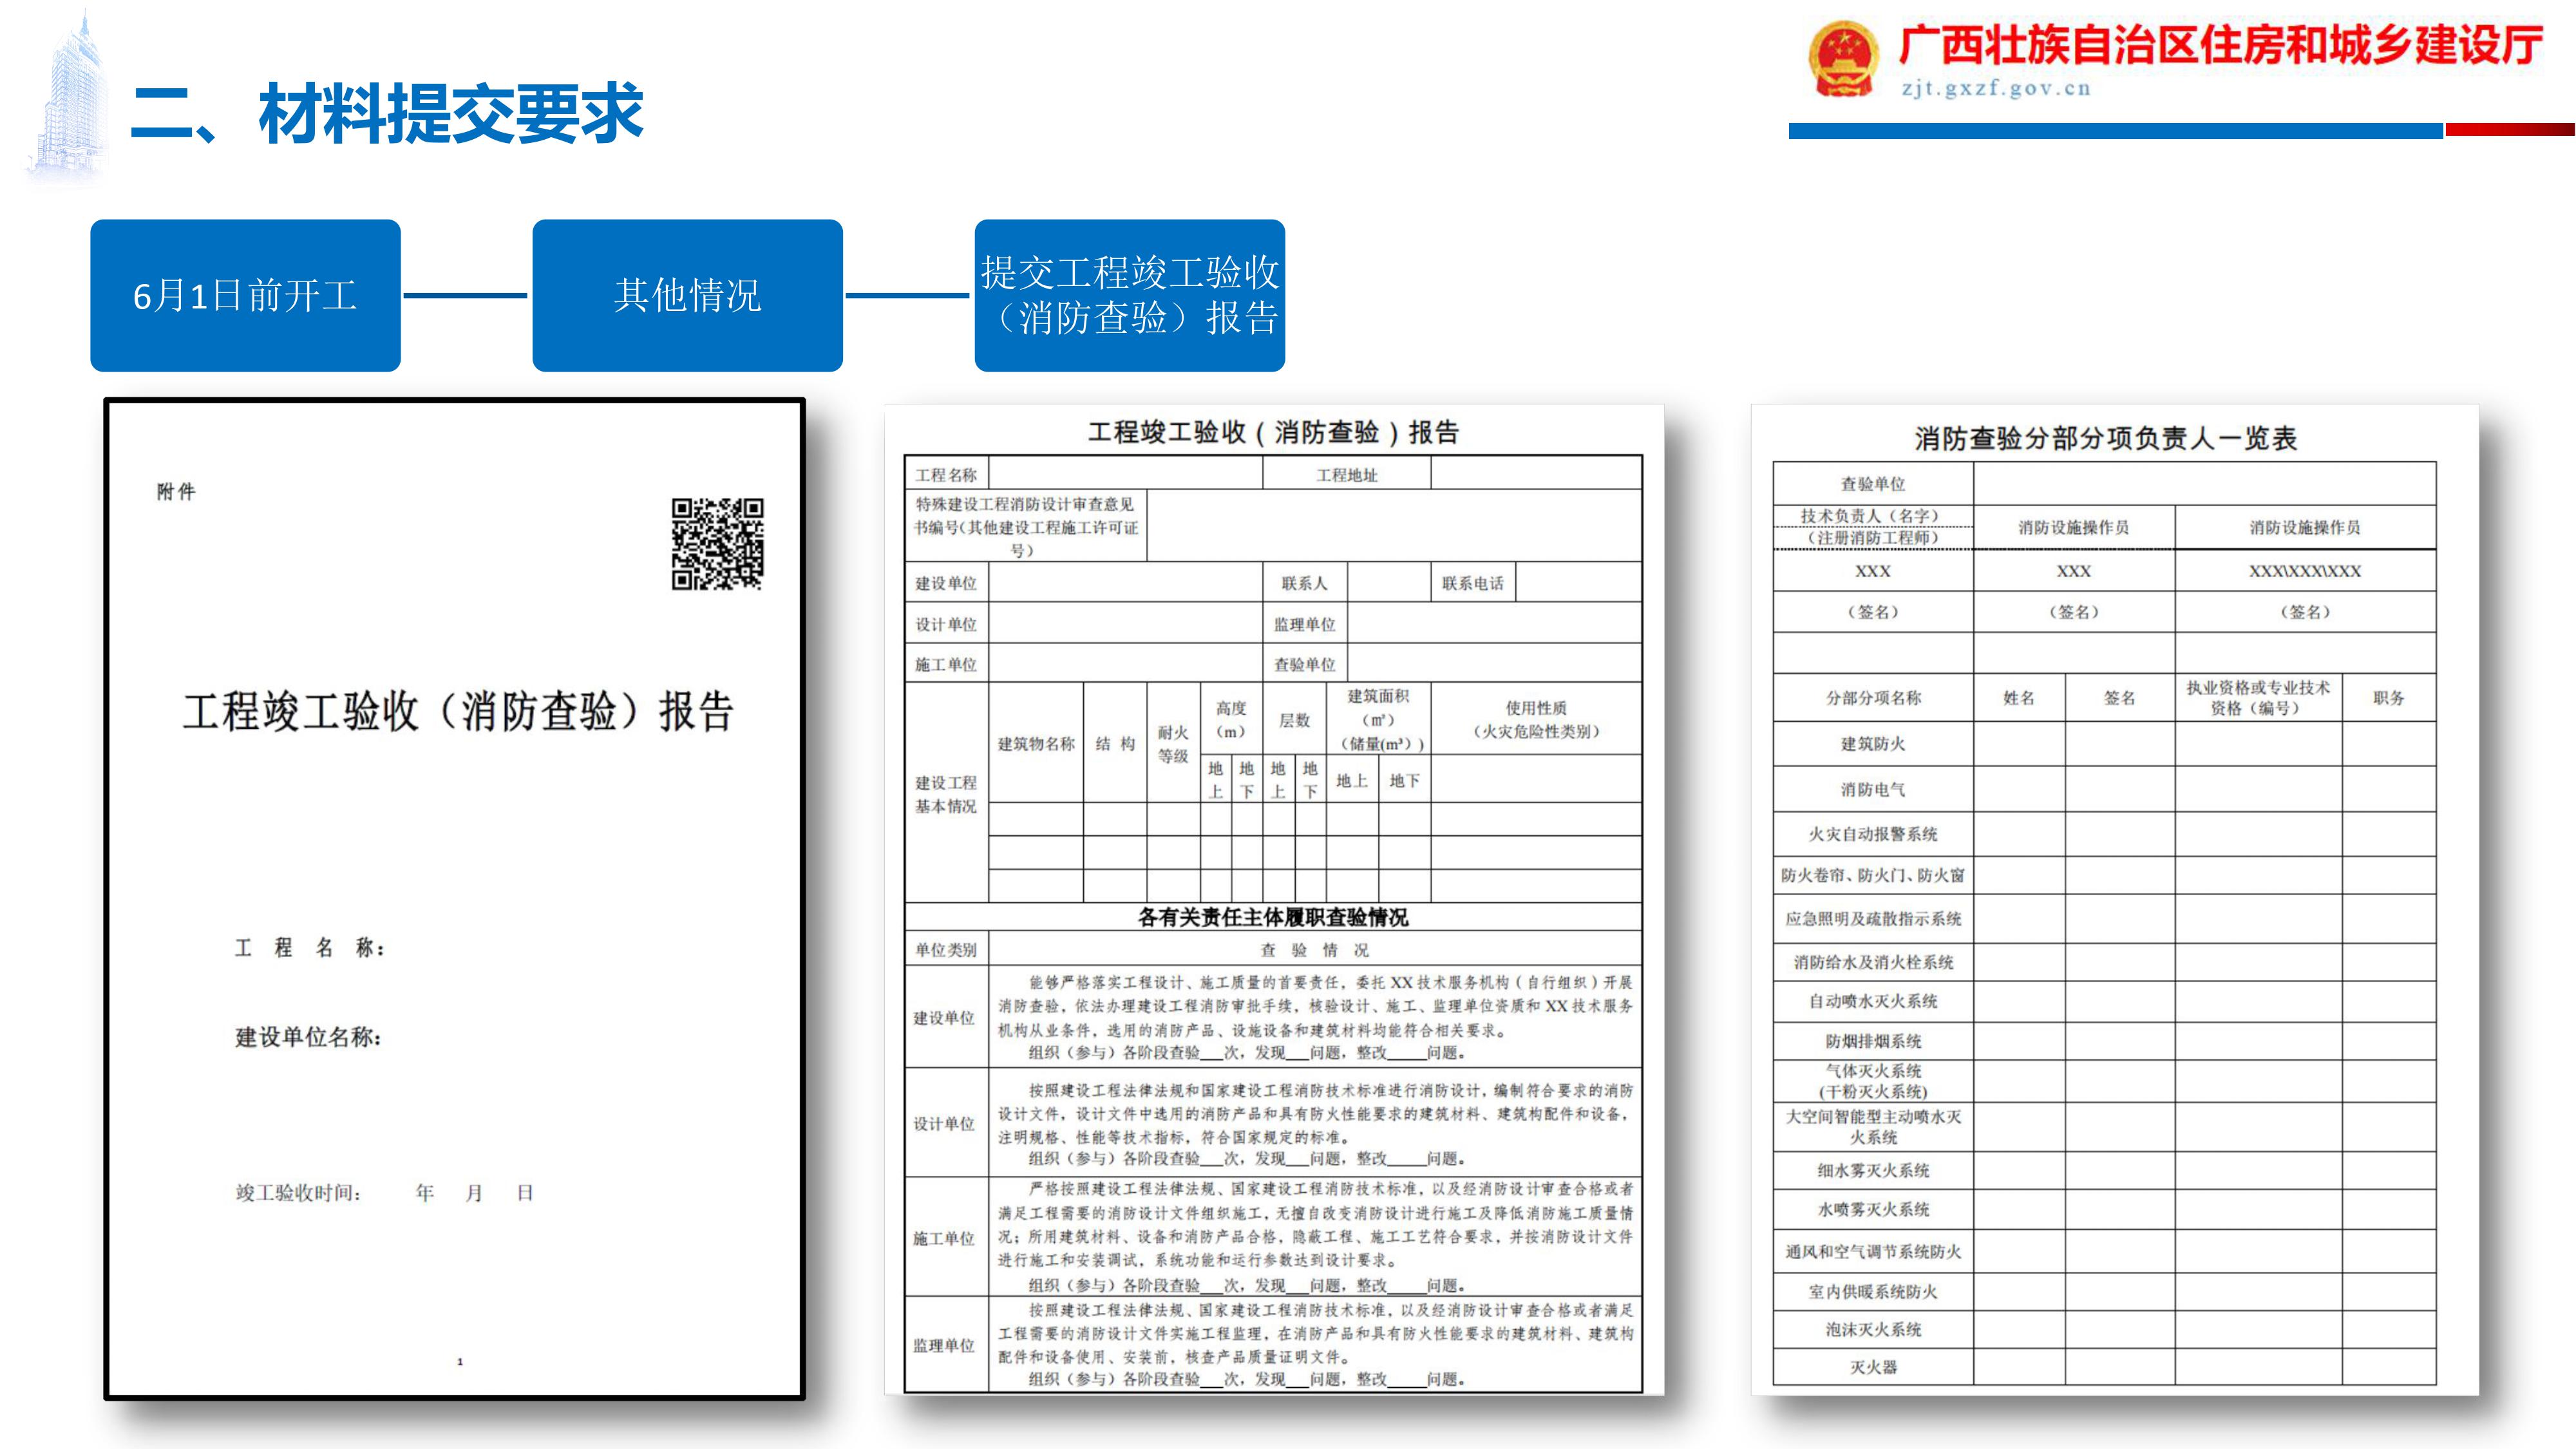Image resolution: width=2576 pixels, height=1449 pixels.
Task: Click the '提交工程竣工验收（消防查验）报告' box
Action: pos(1129,296)
